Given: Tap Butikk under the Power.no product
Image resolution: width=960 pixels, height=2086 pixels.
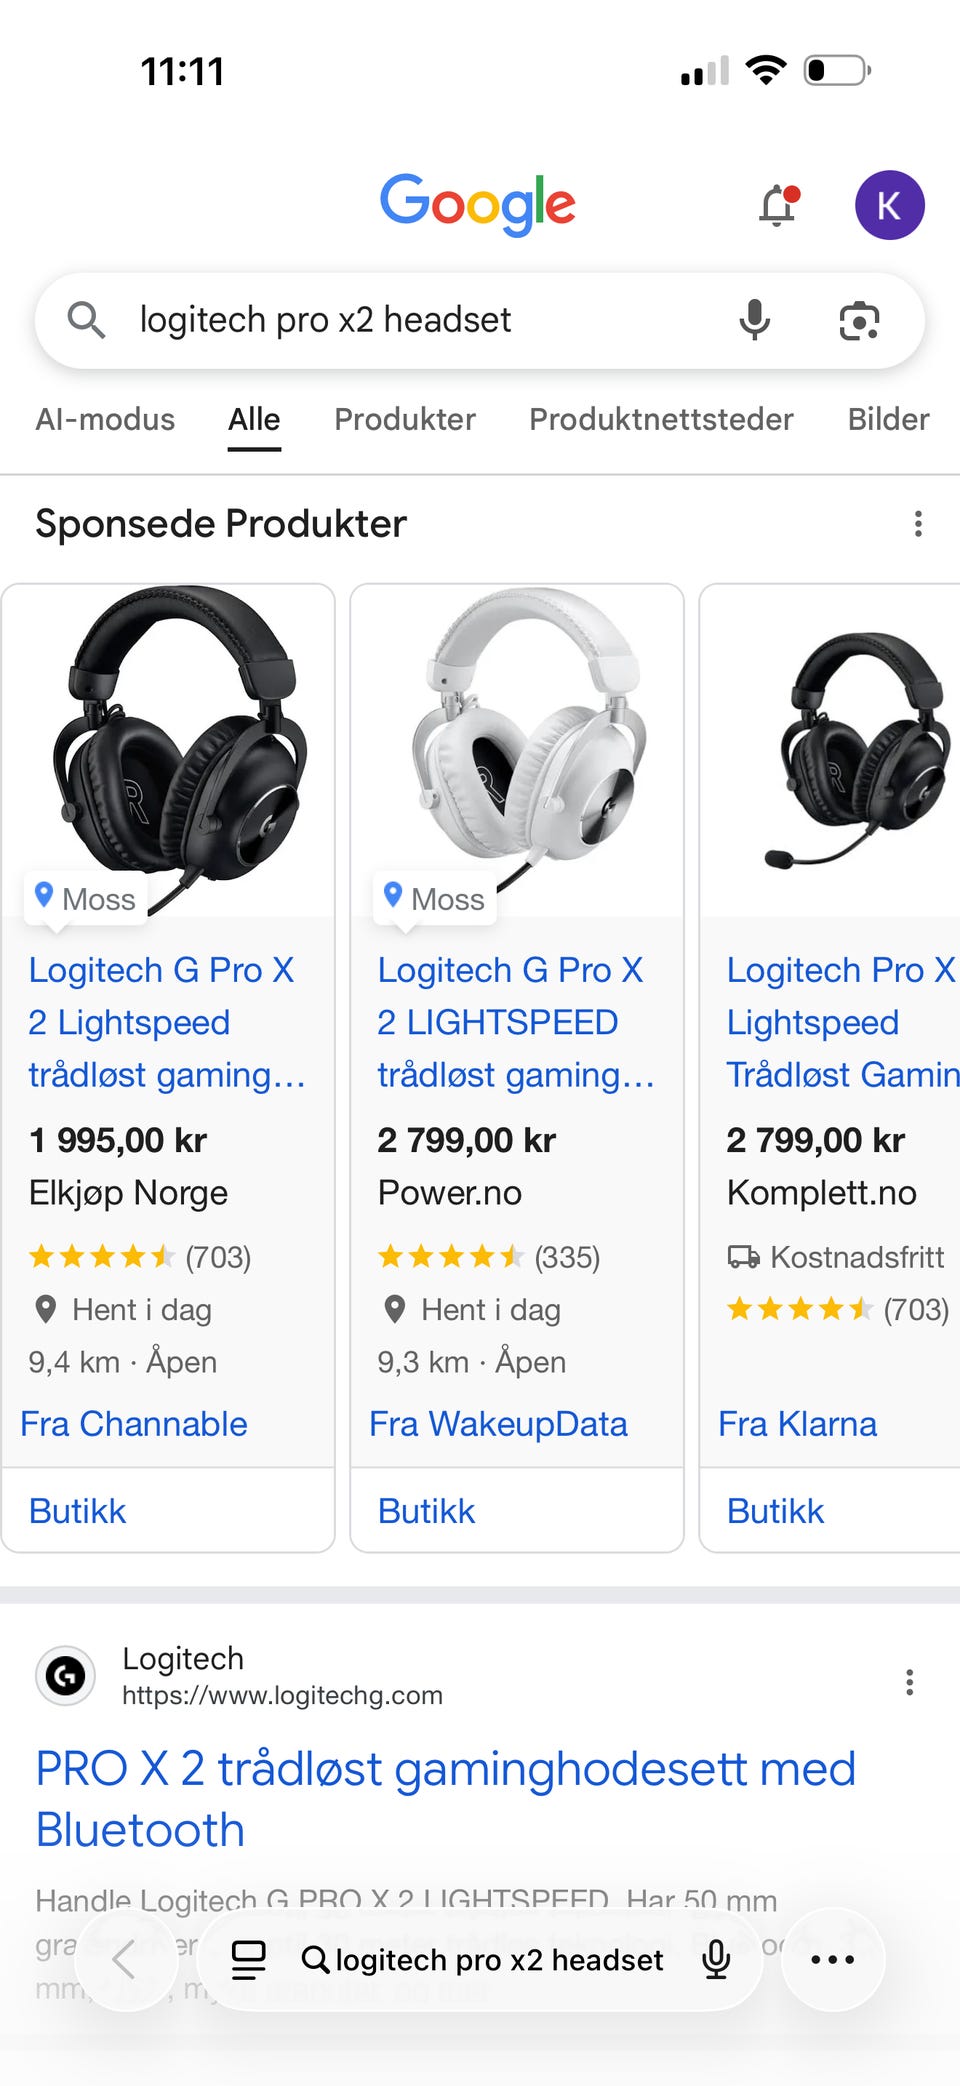Looking at the screenshot, I should click(x=426, y=1511).
